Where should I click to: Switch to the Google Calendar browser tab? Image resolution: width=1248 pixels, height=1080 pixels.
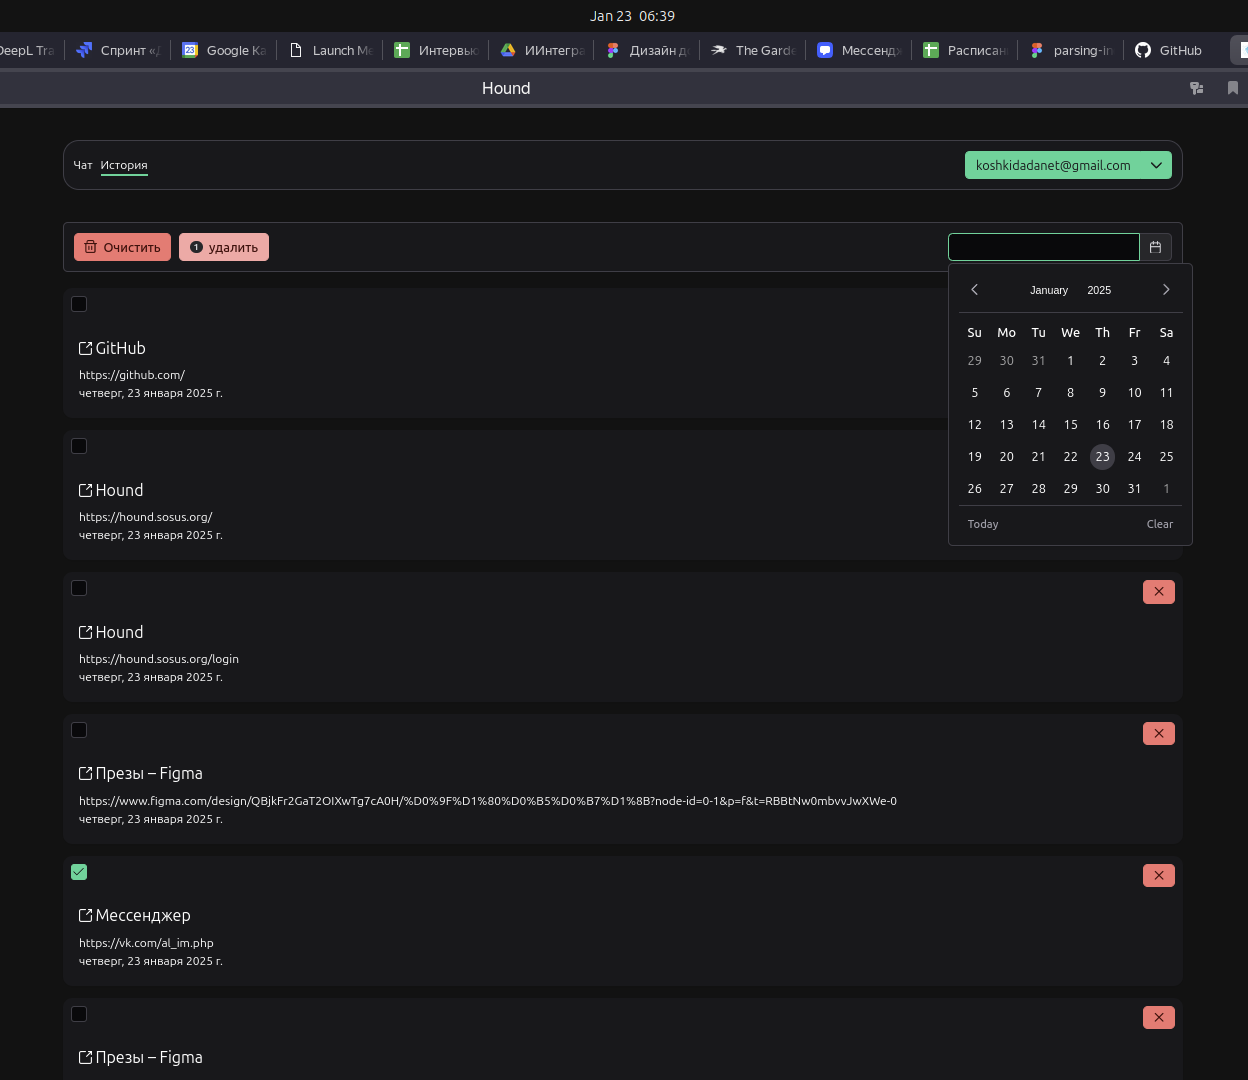point(224,50)
